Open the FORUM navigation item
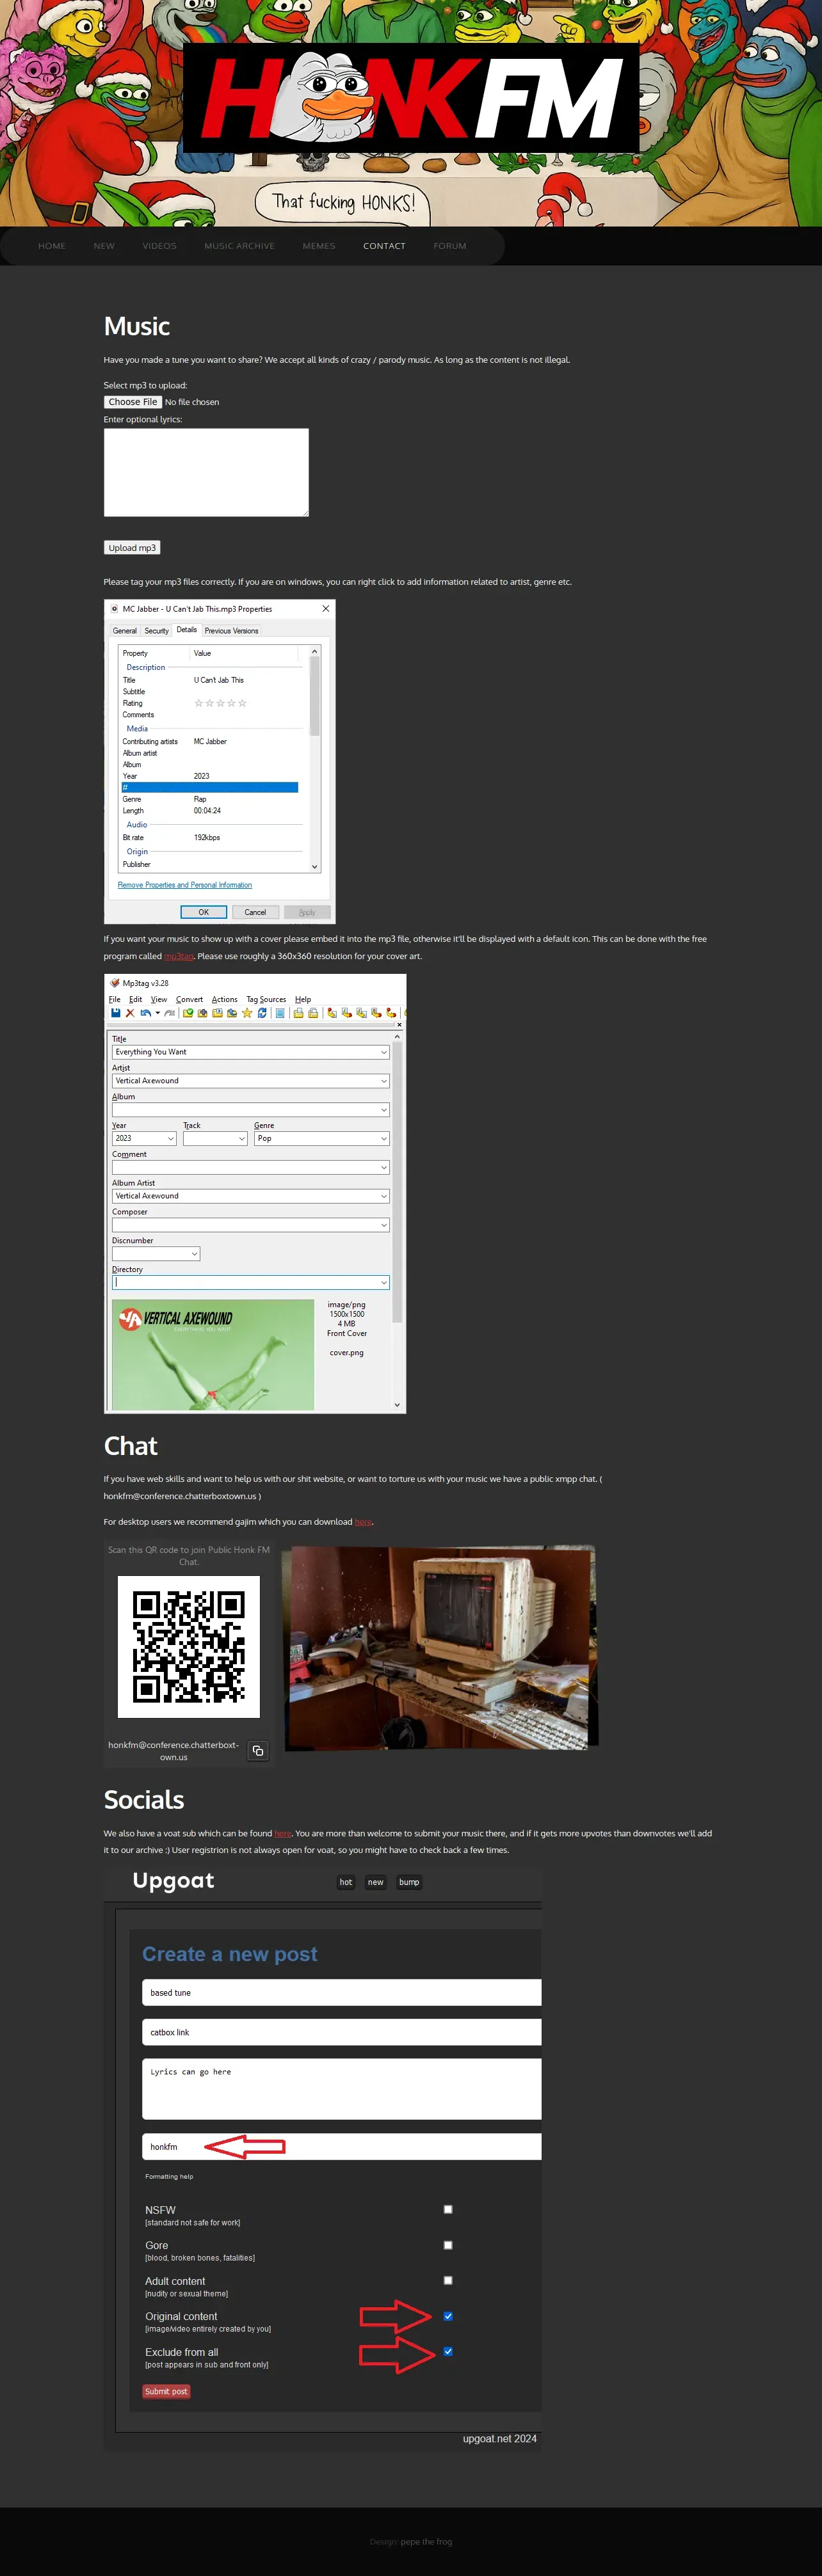Screen dimensions: 822x2576 [x=450, y=246]
